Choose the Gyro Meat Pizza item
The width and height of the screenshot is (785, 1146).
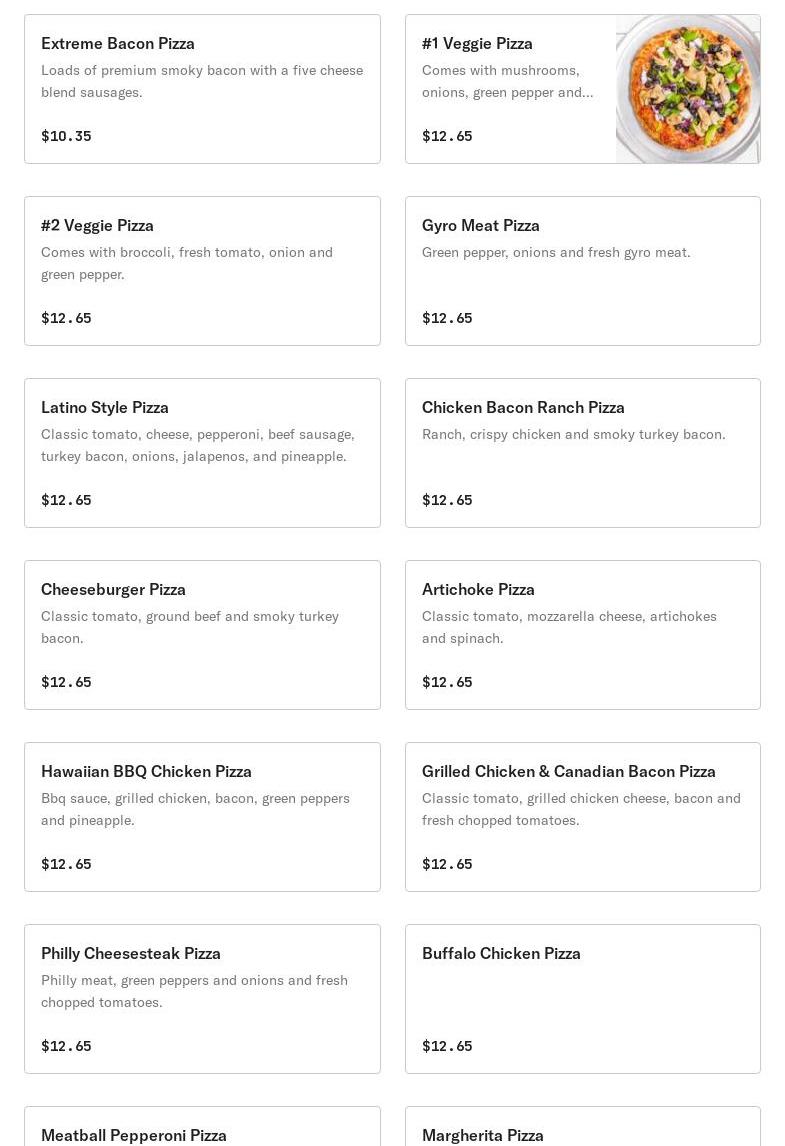pyautogui.click(x=583, y=271)
